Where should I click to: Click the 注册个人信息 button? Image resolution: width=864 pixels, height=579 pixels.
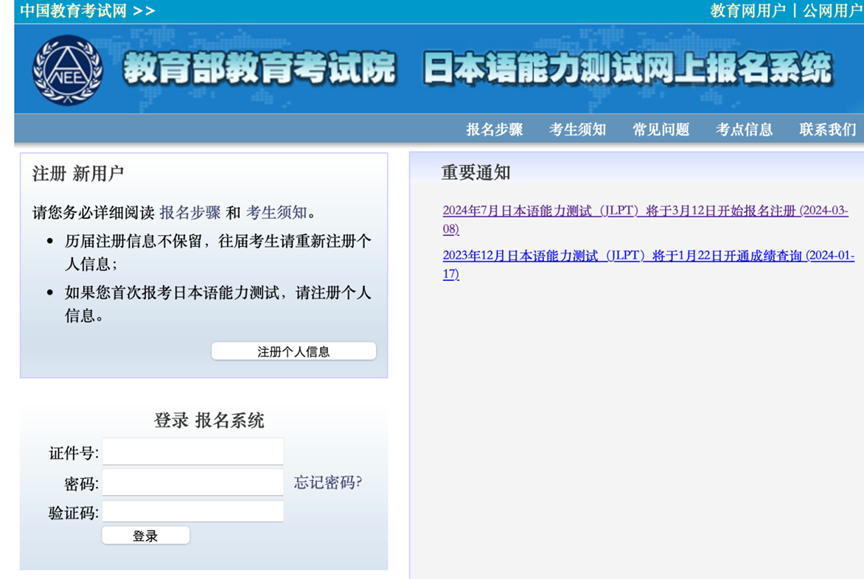[x=294, y=351]
